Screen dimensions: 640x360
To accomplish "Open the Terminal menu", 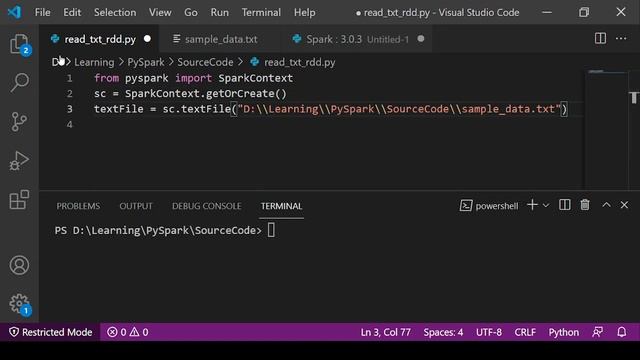I will [261, 12].
